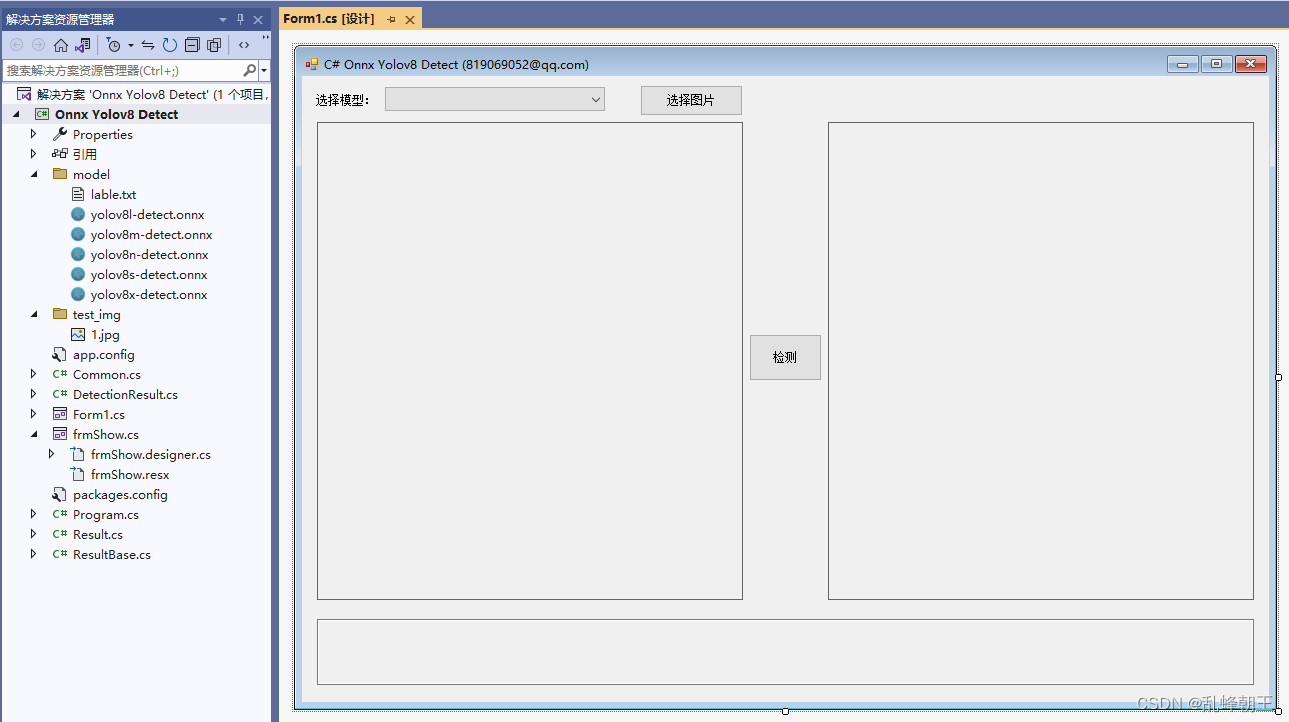Close the Solution Explorer panel
This screenshot has height=722, width=1289.
pyautogui.click(x=258, y=19)
